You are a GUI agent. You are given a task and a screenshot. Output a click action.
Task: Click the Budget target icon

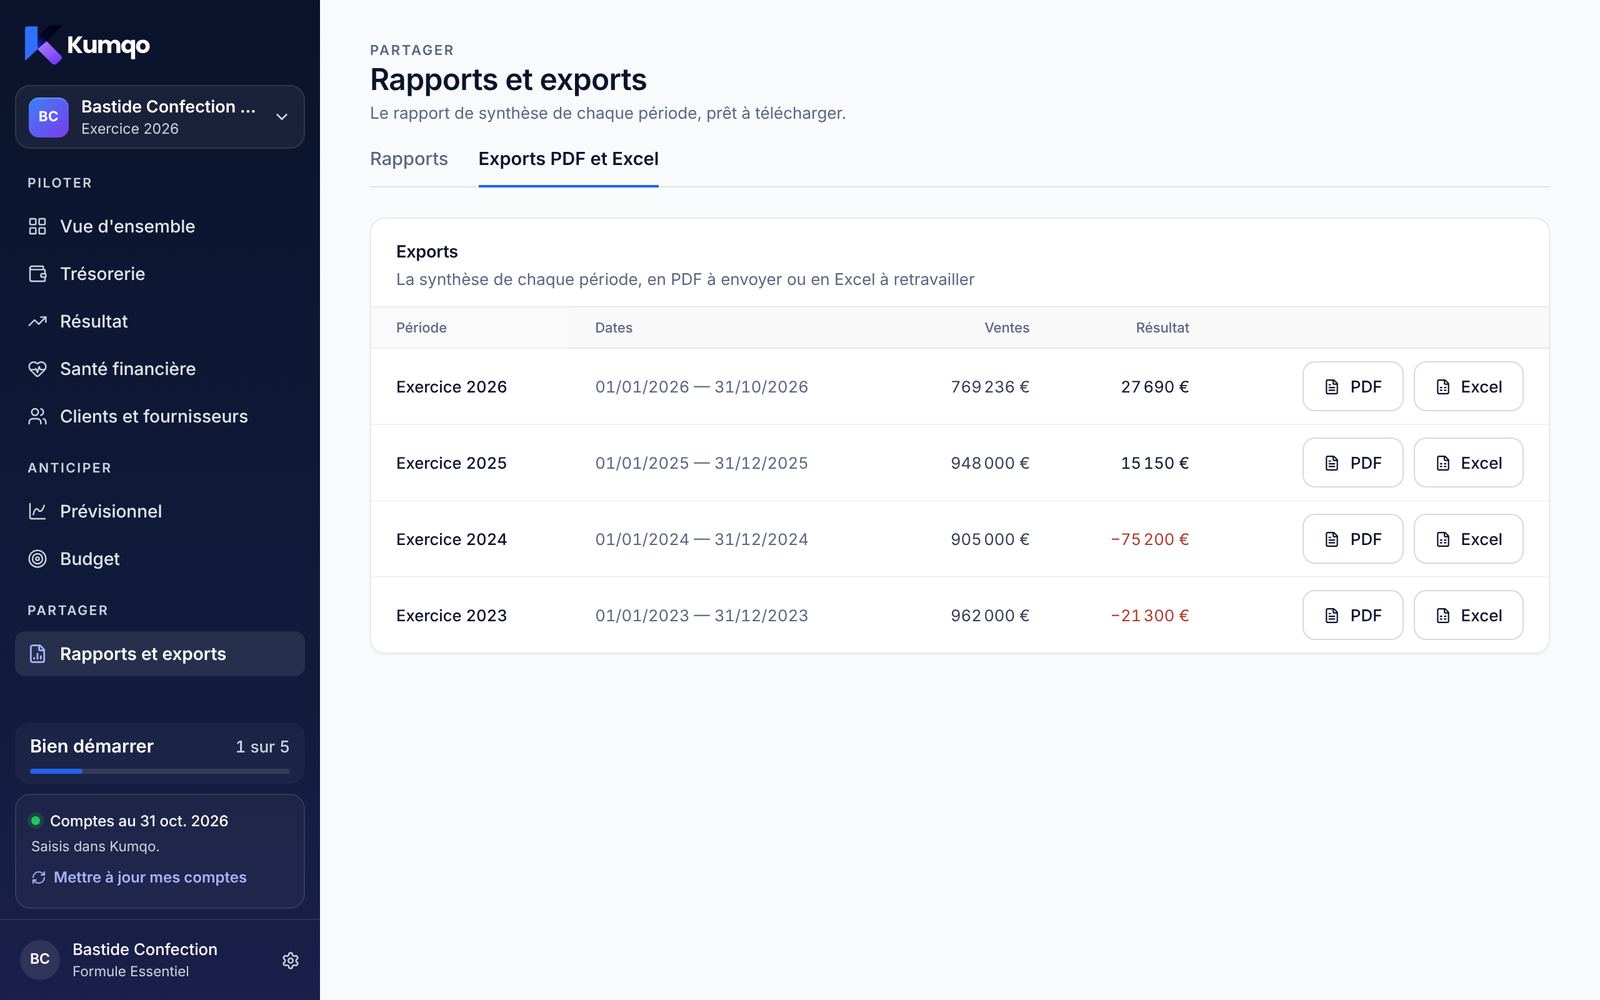point(37,559)
